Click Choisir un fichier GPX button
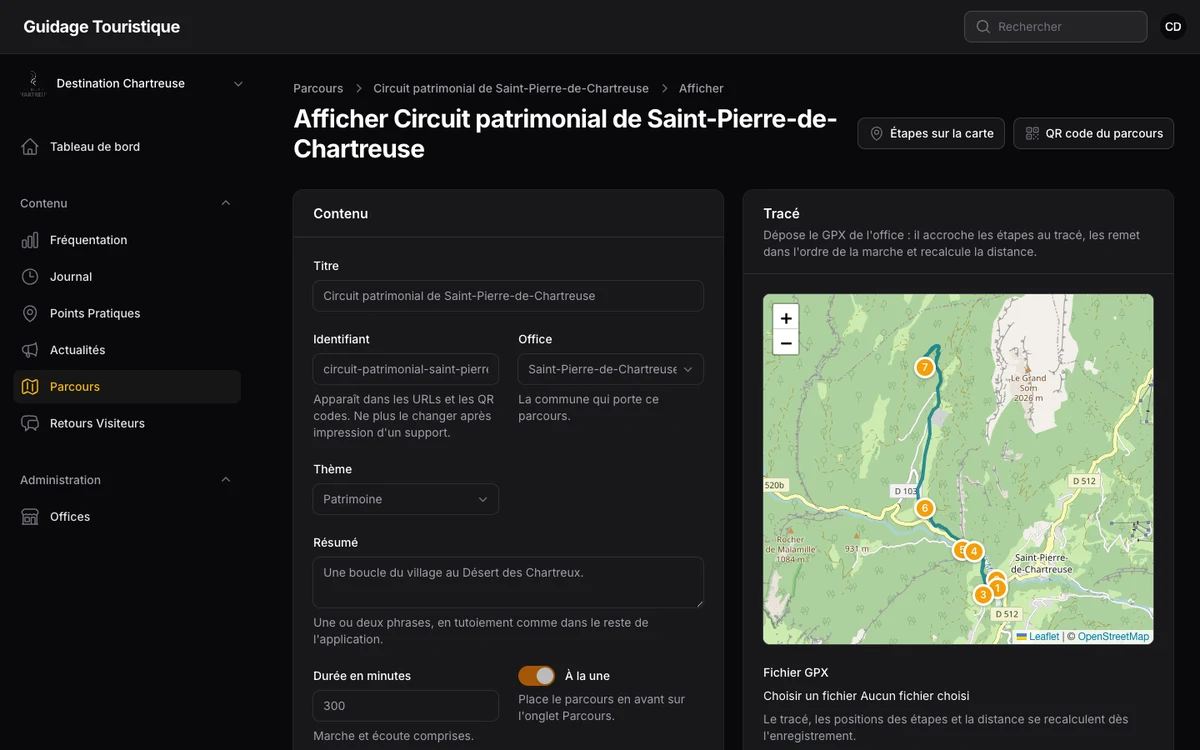Screen dimensions: 1200x750 tap(811, 696)
